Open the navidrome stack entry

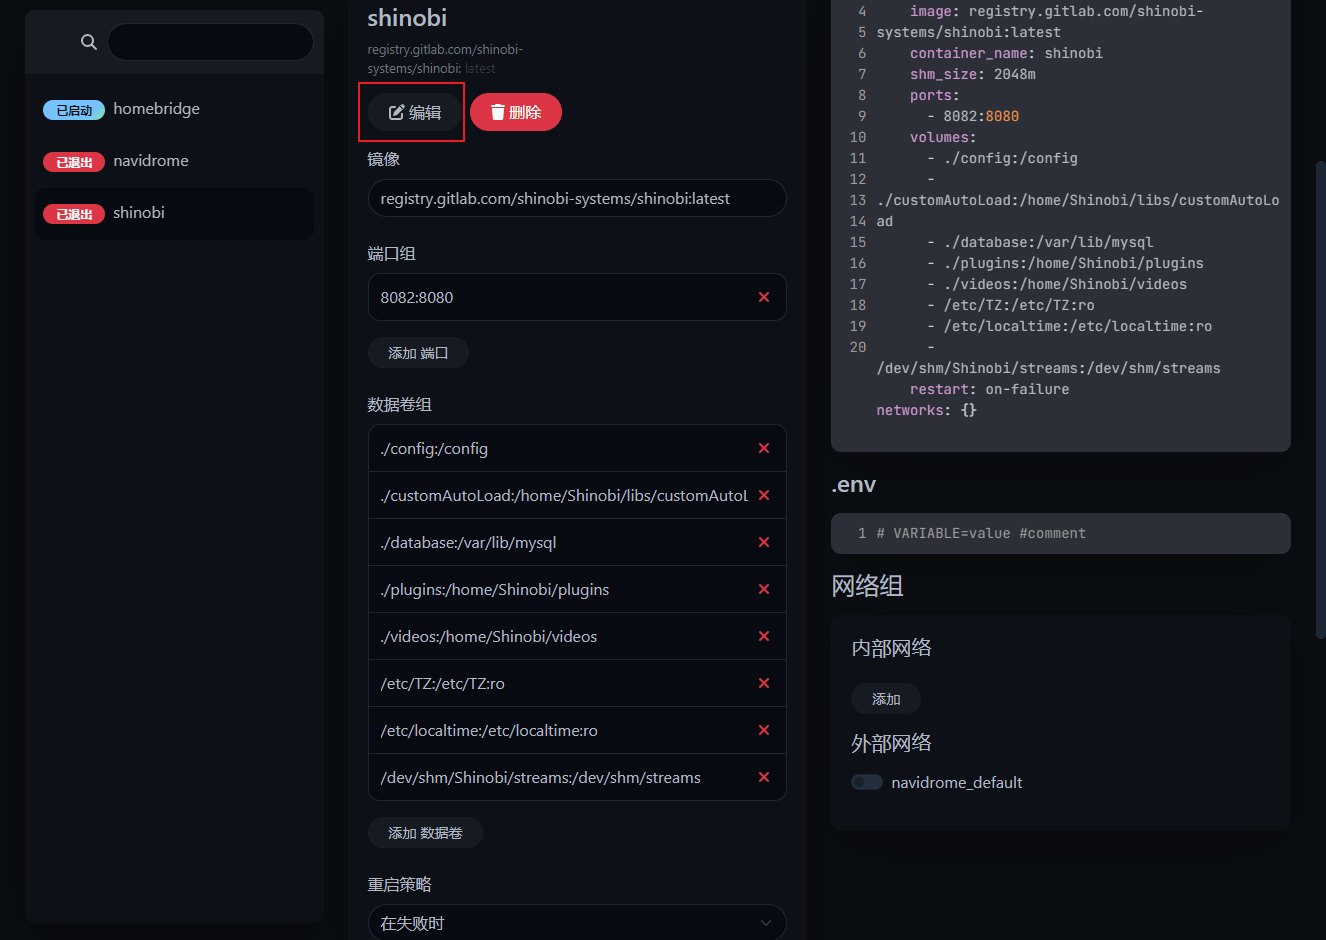tap(174, 161)
